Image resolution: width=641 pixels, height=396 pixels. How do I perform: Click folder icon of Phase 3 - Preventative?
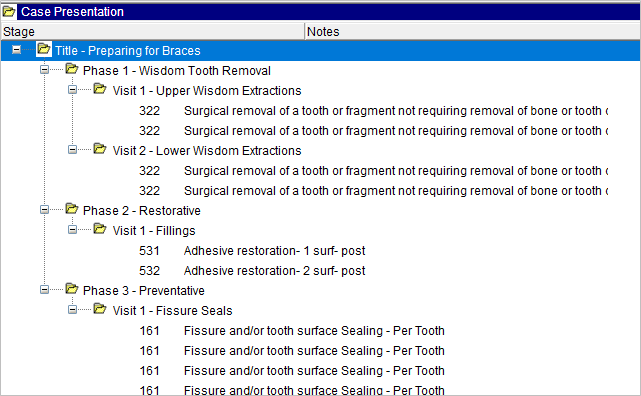[x=72, y=289]
